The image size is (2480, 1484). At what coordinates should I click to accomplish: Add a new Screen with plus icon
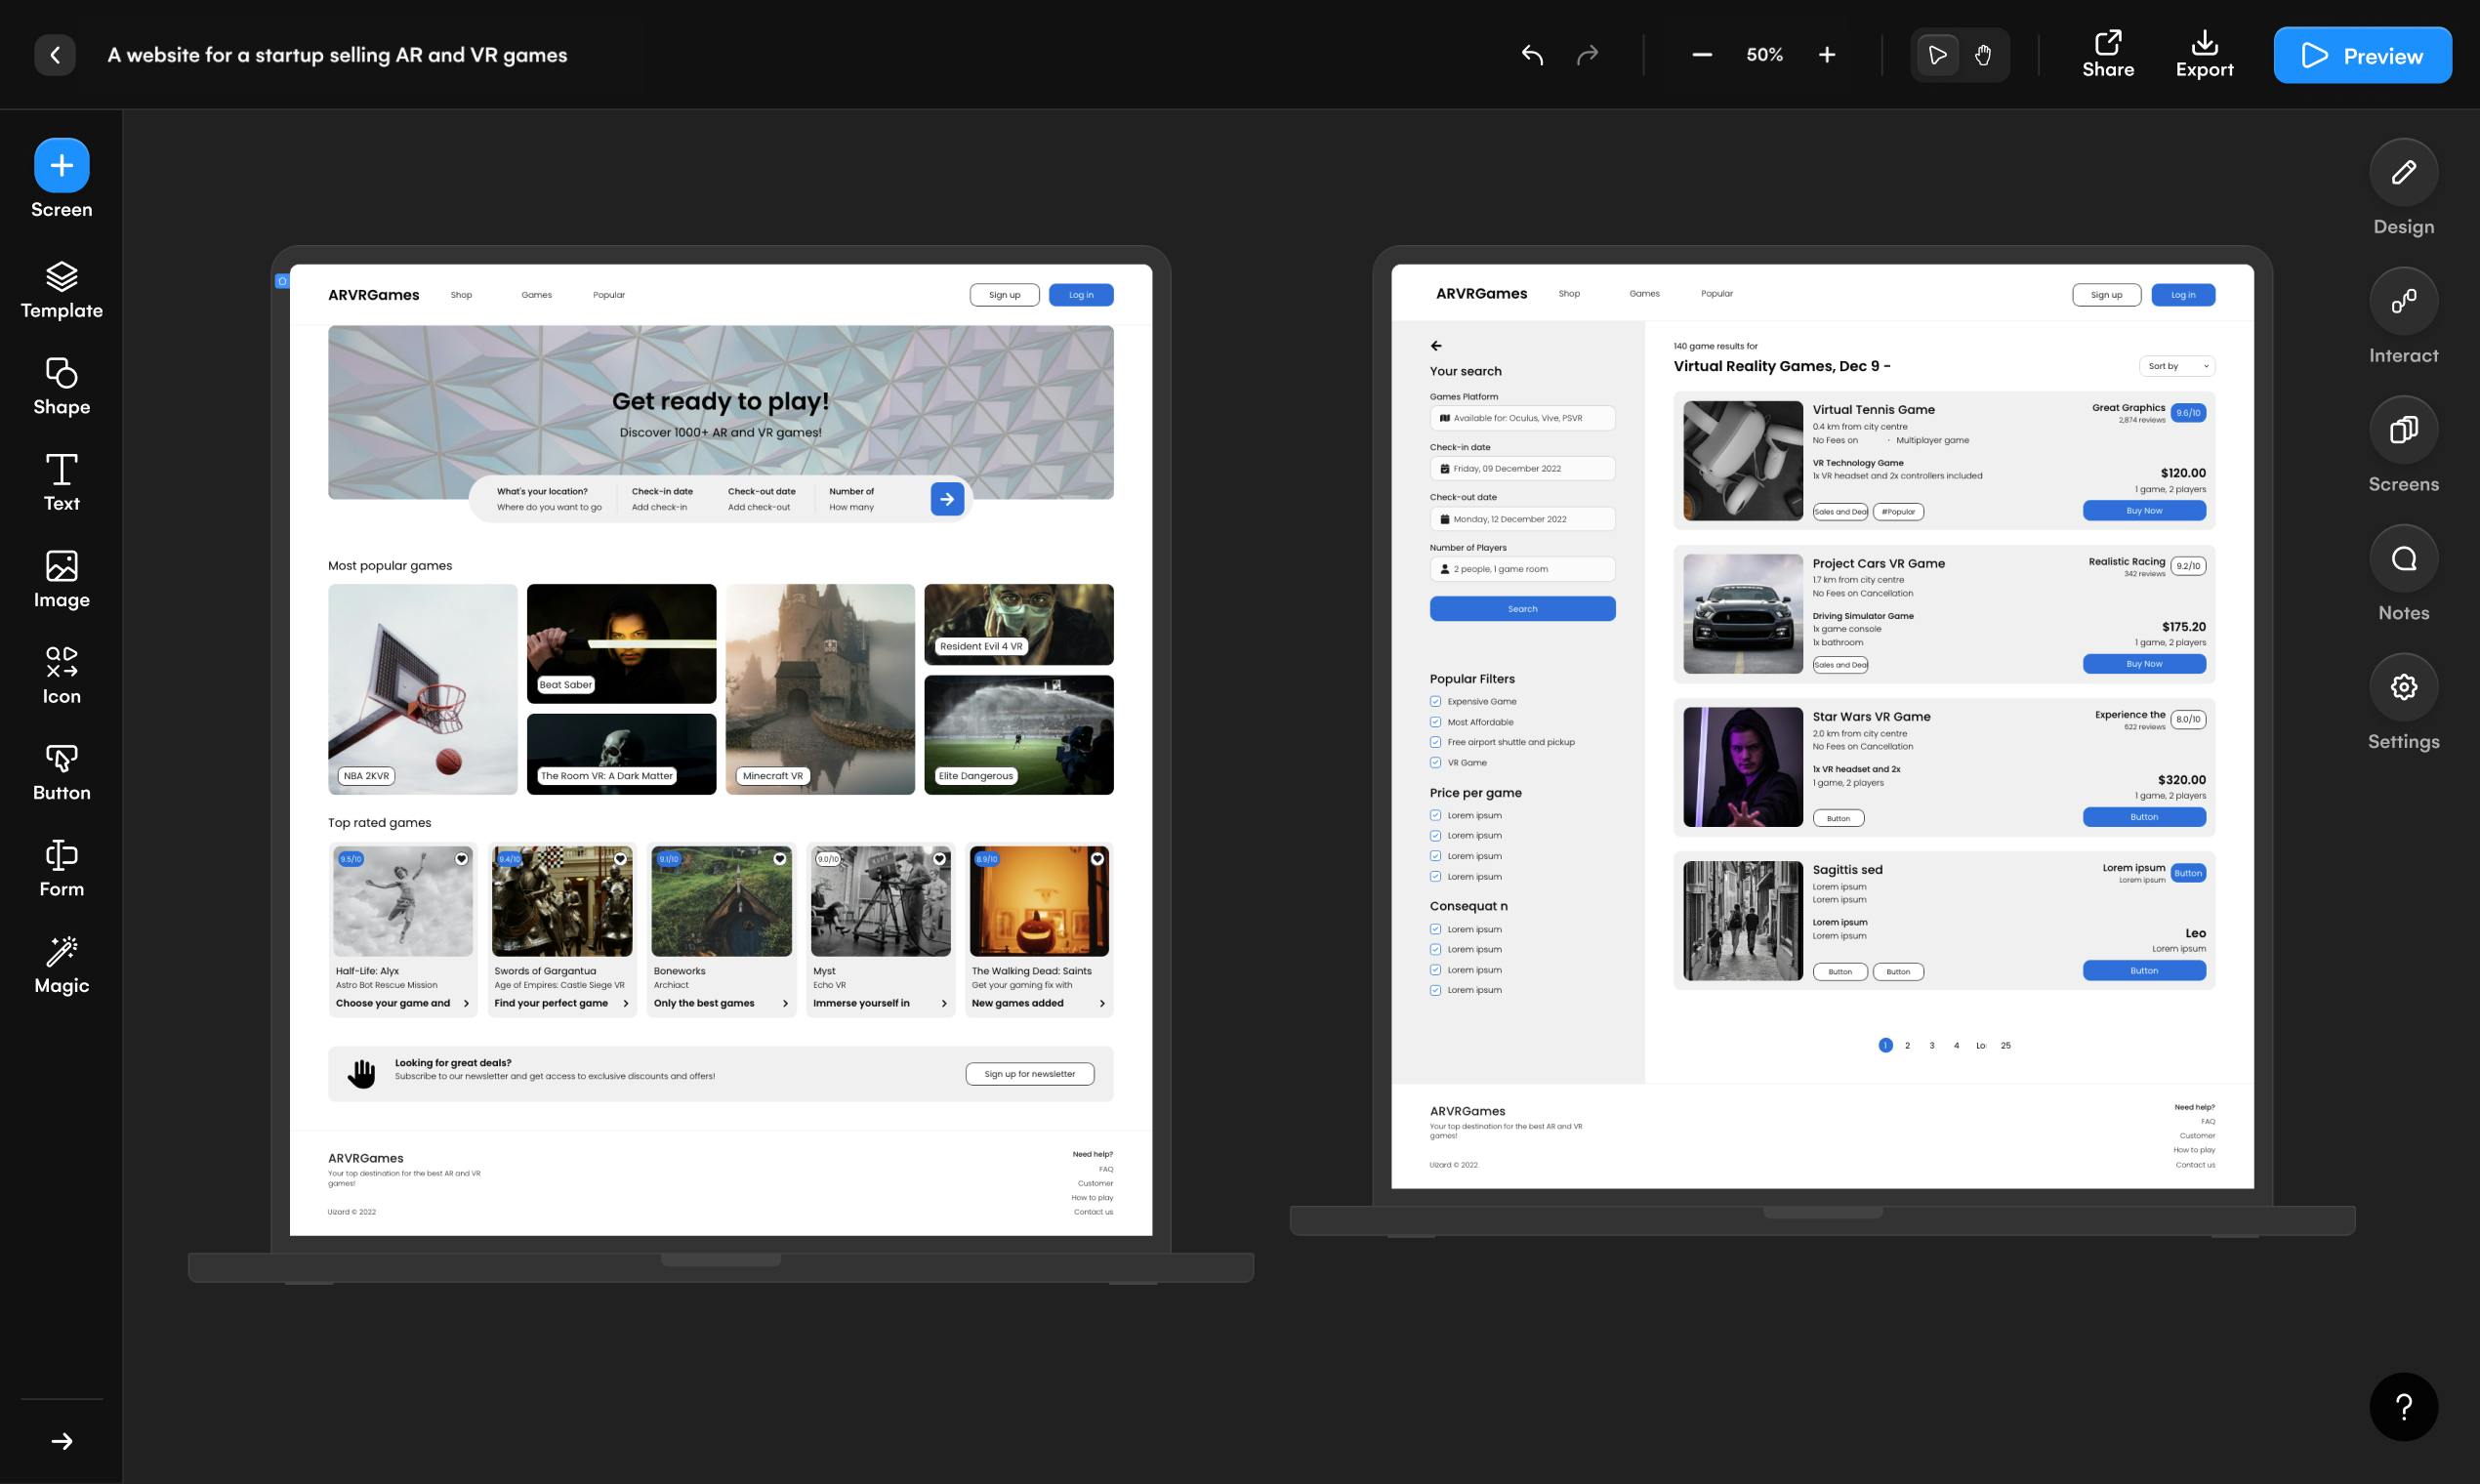[x=62, y=165]
